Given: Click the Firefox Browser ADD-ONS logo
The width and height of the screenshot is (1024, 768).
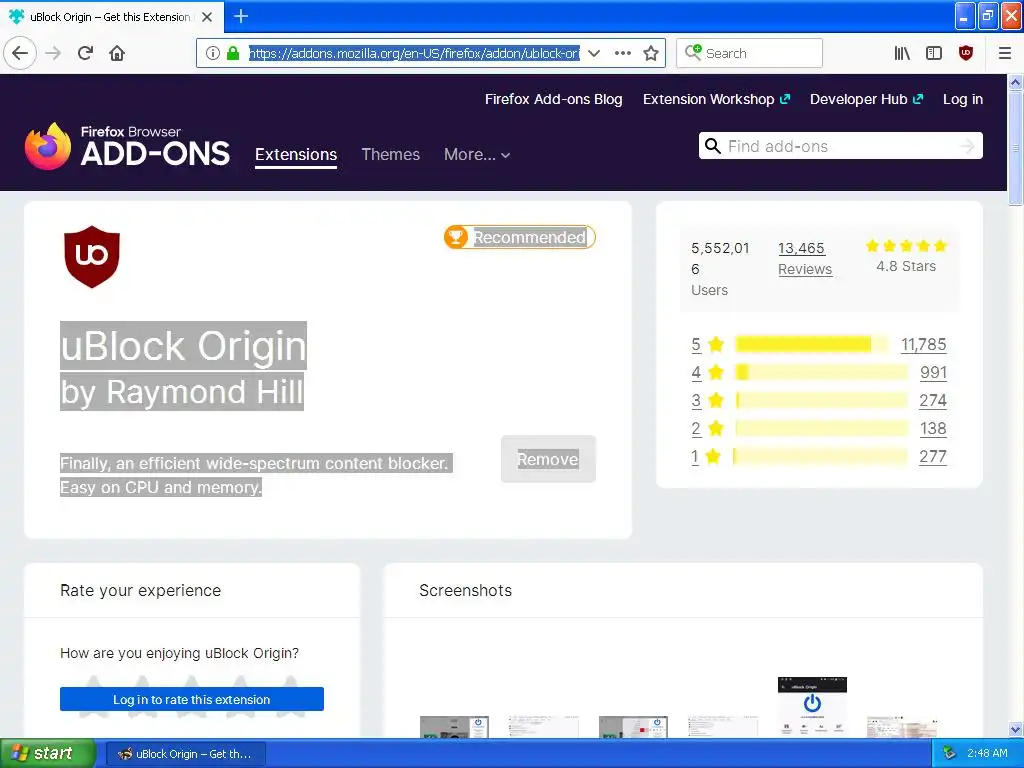Looking at the screenshot, I should click(127, 147).
